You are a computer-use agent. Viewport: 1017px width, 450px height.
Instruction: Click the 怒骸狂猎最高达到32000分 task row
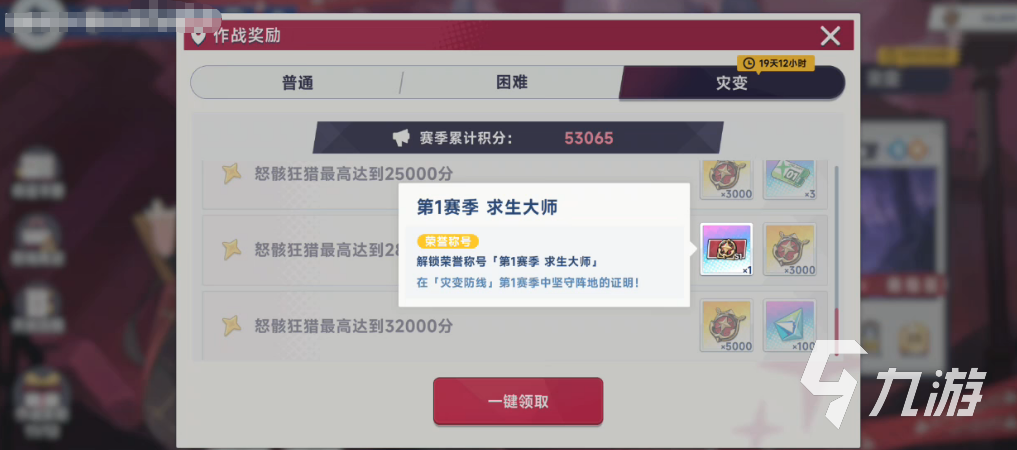point(515,326)
